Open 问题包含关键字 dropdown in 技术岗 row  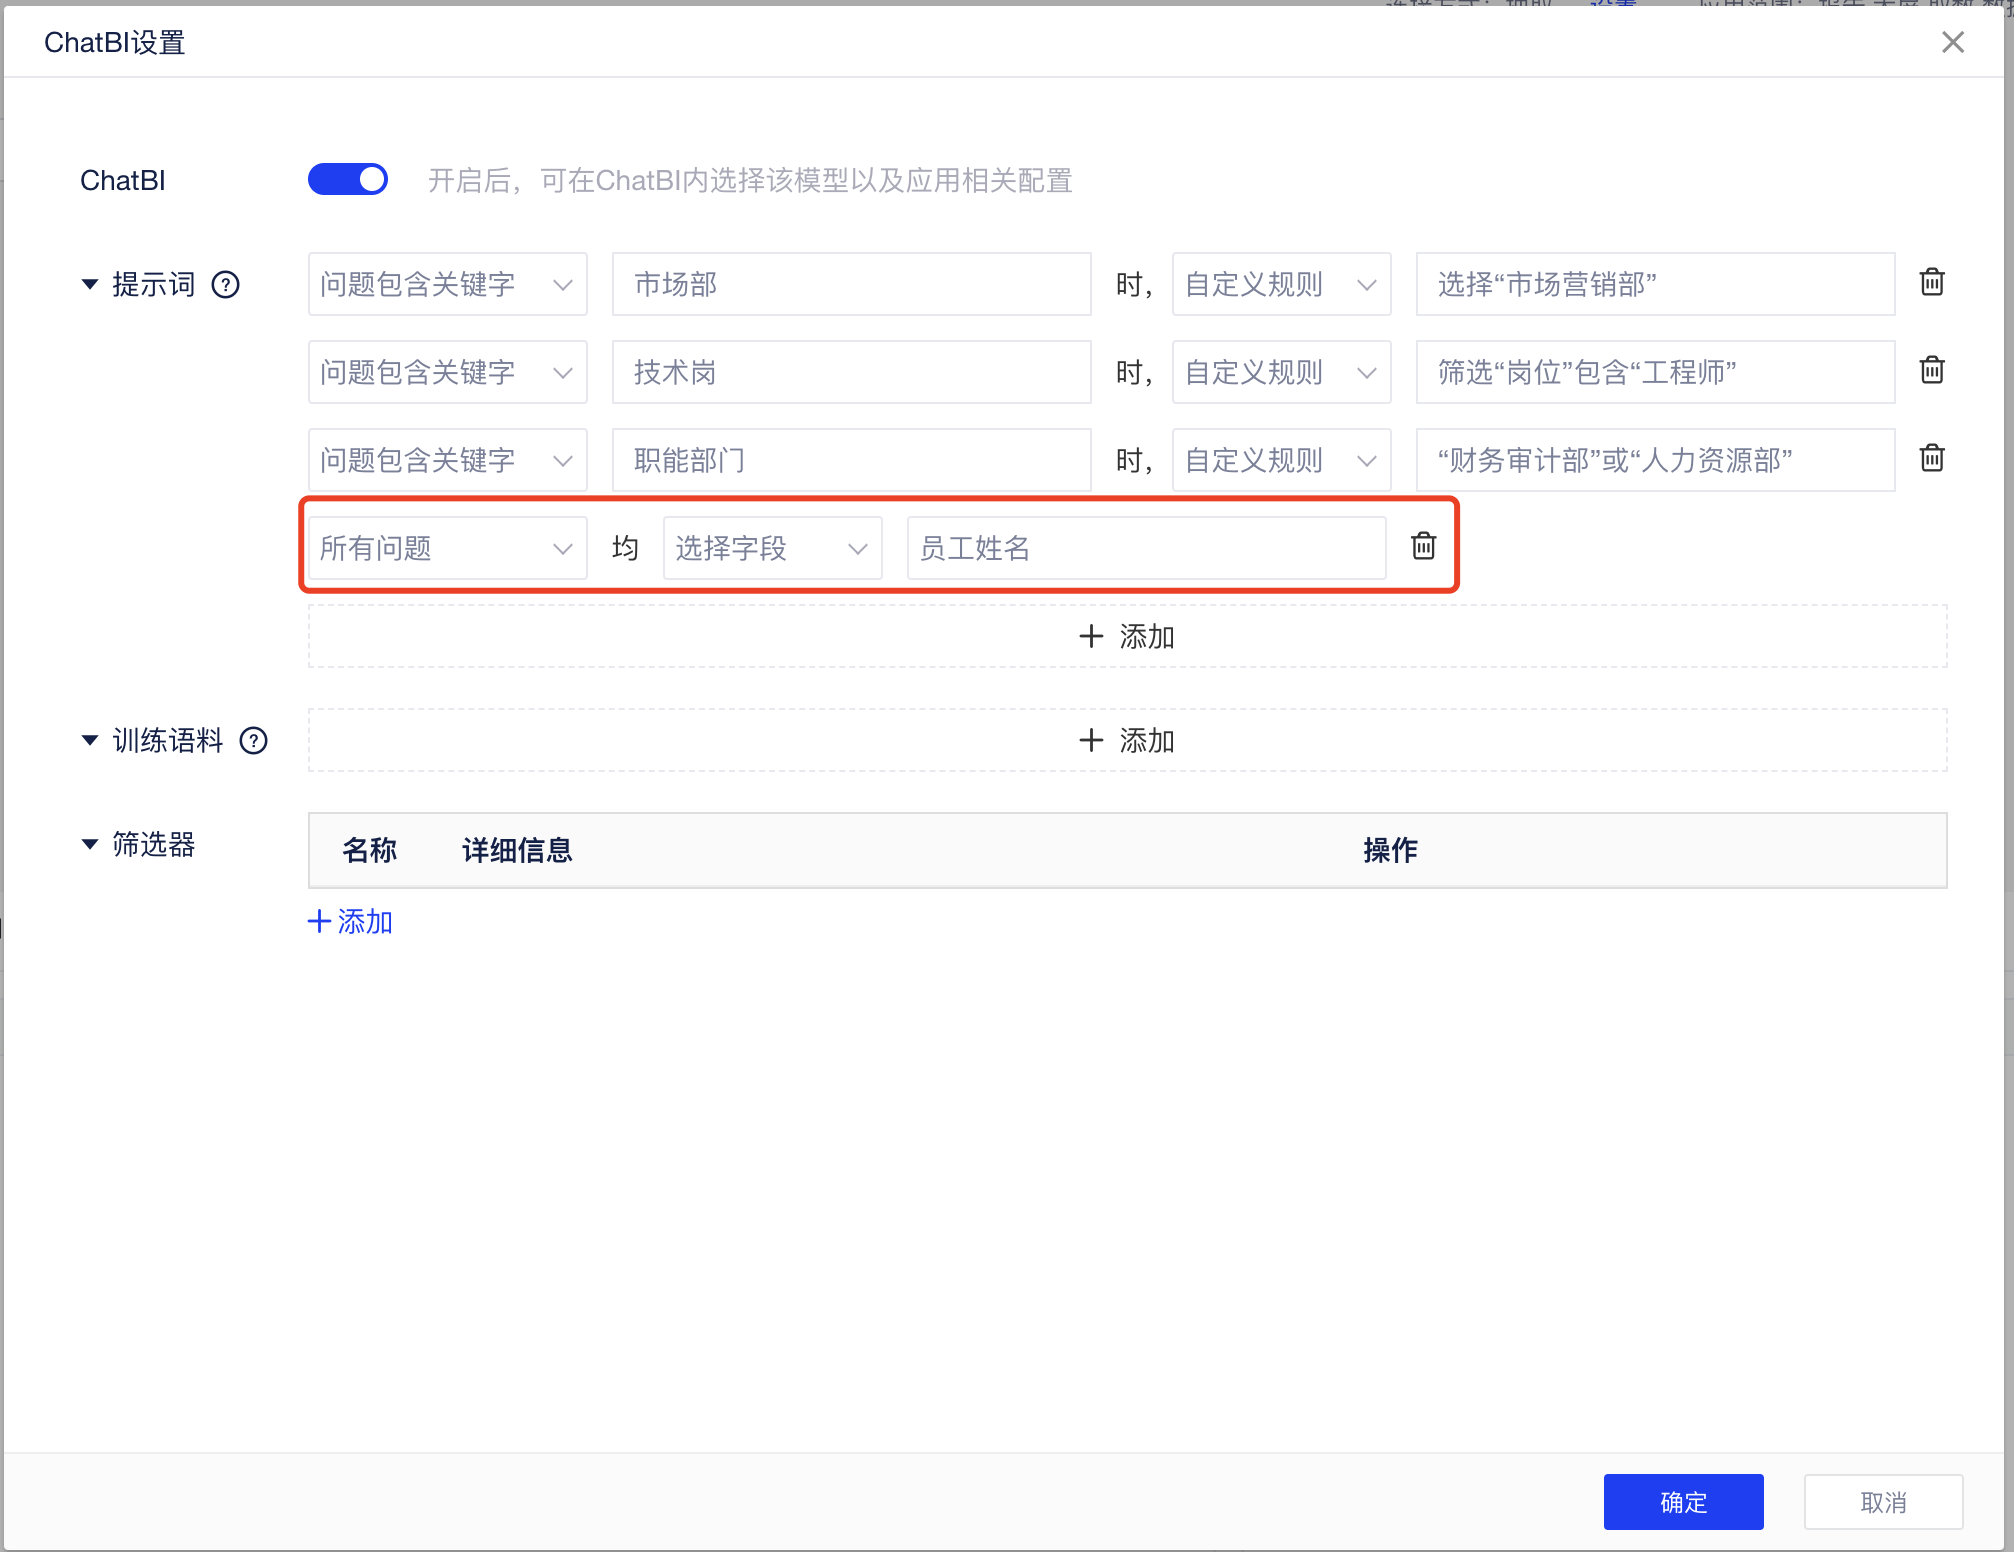coord(446,373)
